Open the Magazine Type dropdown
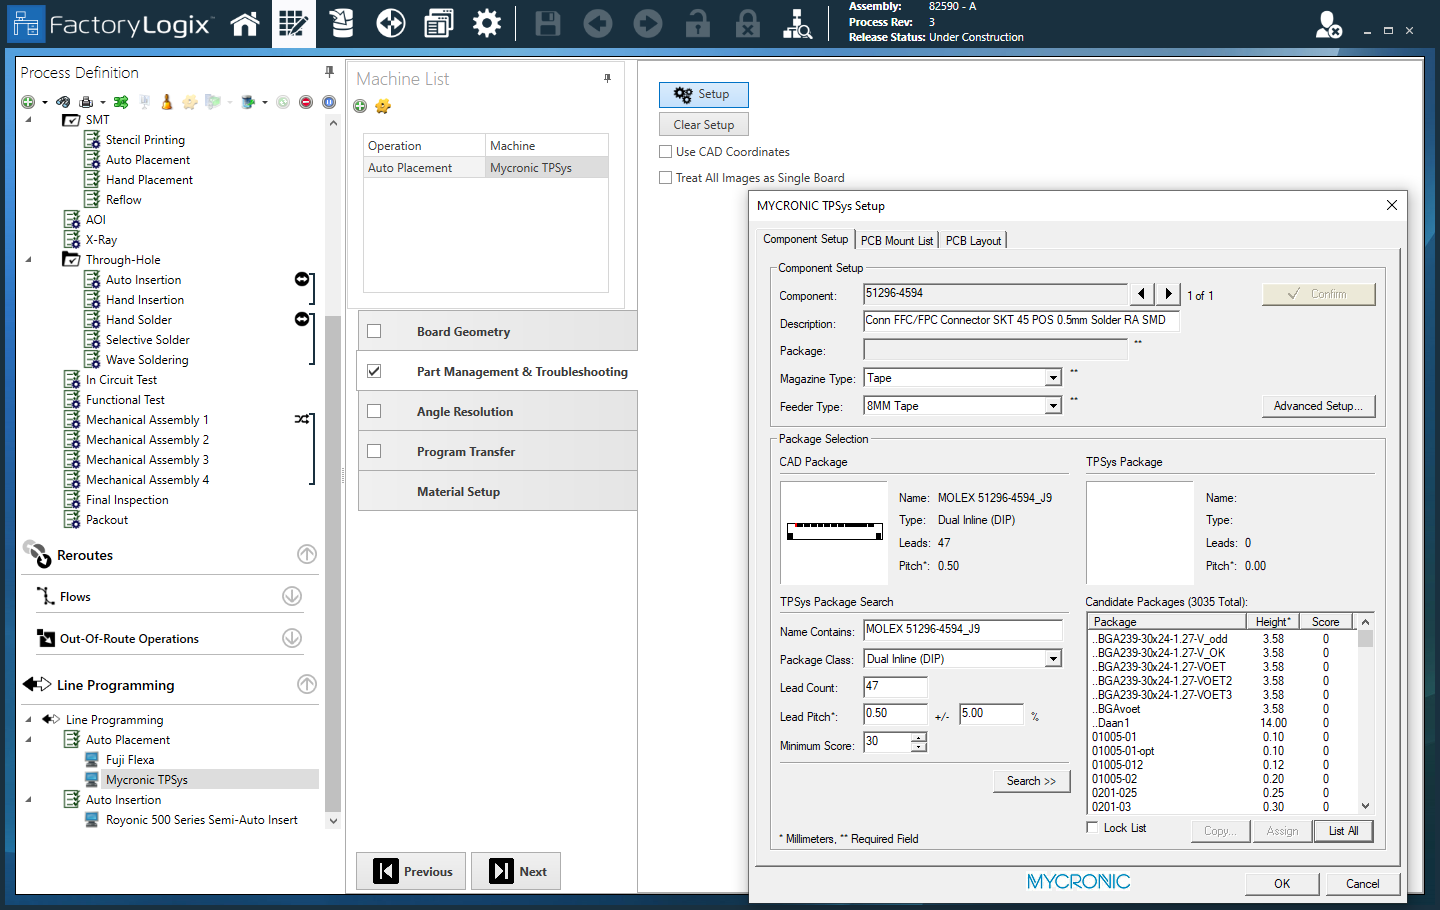Screen dimensions: 1440x910 1055,377
